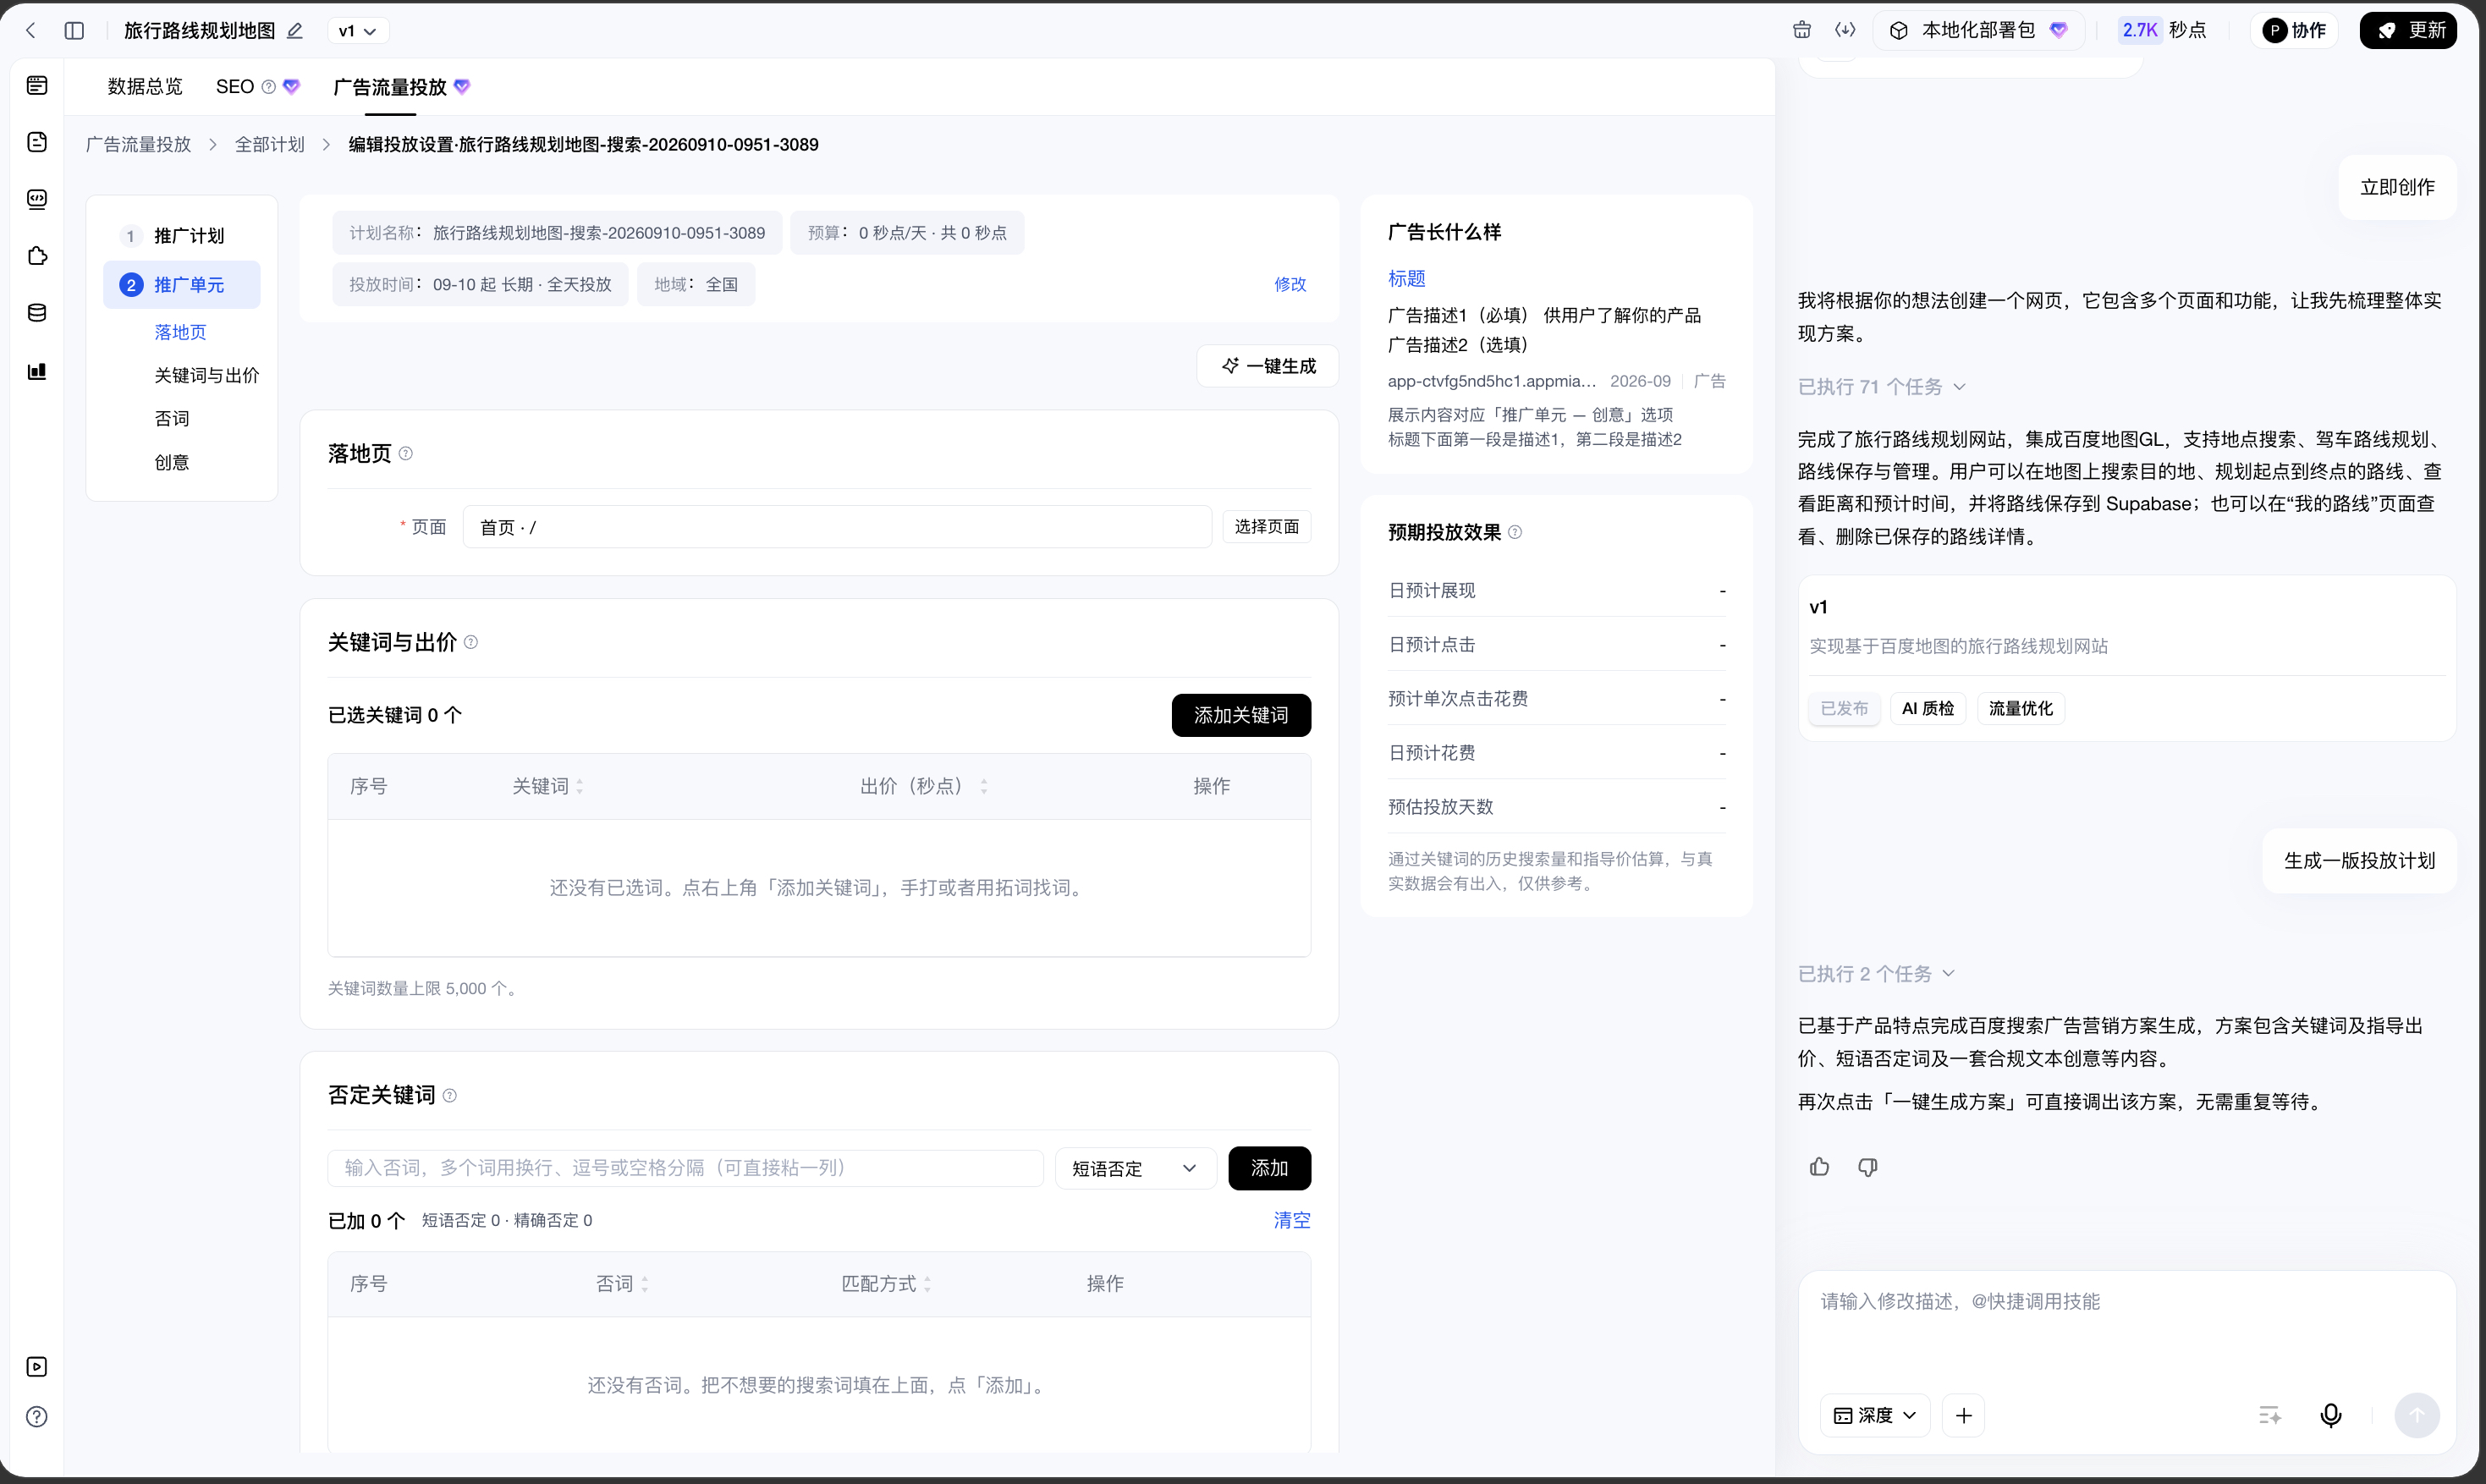Click the 修改 link in plan summary
The image size is (2486, 1484).
(1290, 284)
